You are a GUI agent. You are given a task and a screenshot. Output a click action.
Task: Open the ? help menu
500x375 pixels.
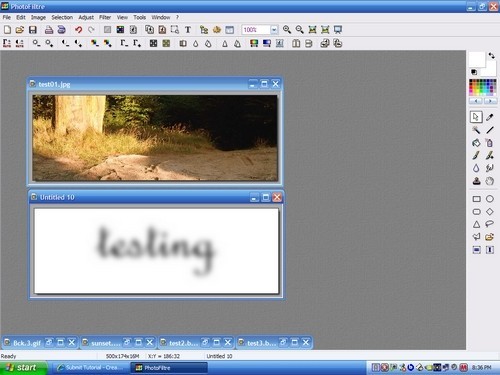coord(177,17)
